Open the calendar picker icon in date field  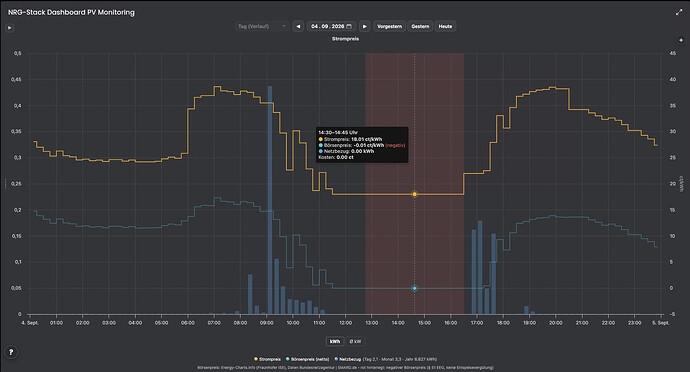click(349, 26)
